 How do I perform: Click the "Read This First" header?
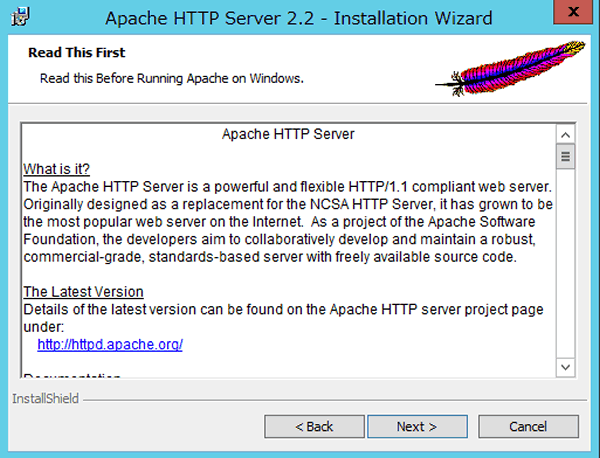point(77,52)
